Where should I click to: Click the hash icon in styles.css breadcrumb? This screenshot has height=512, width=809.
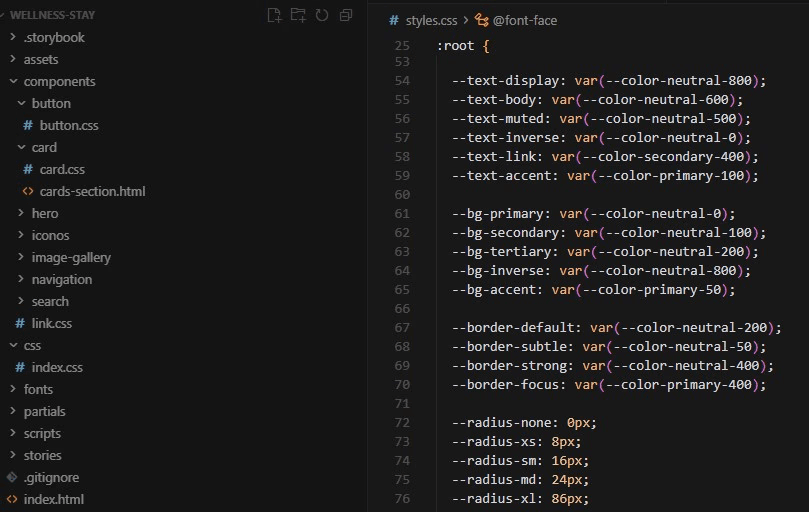click(x=394, y=20)
